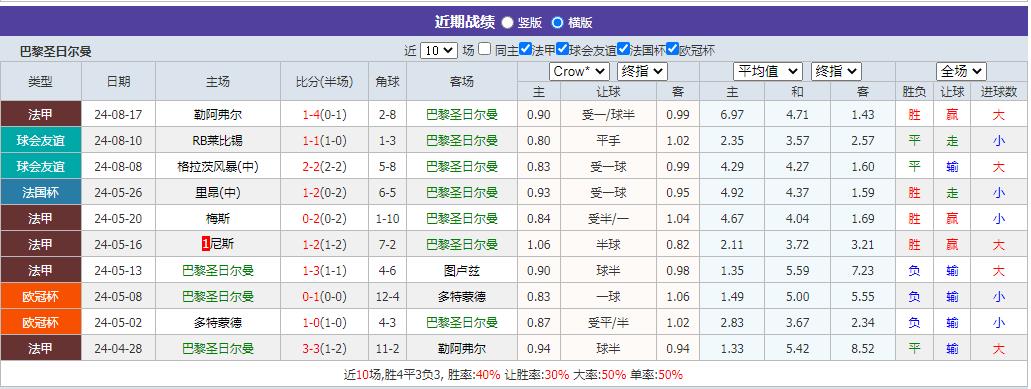Click the 巴黎圣日尔曼 team heading above table
The width and height of the screenshot is (1031, 389).
(x=56, y=51)
